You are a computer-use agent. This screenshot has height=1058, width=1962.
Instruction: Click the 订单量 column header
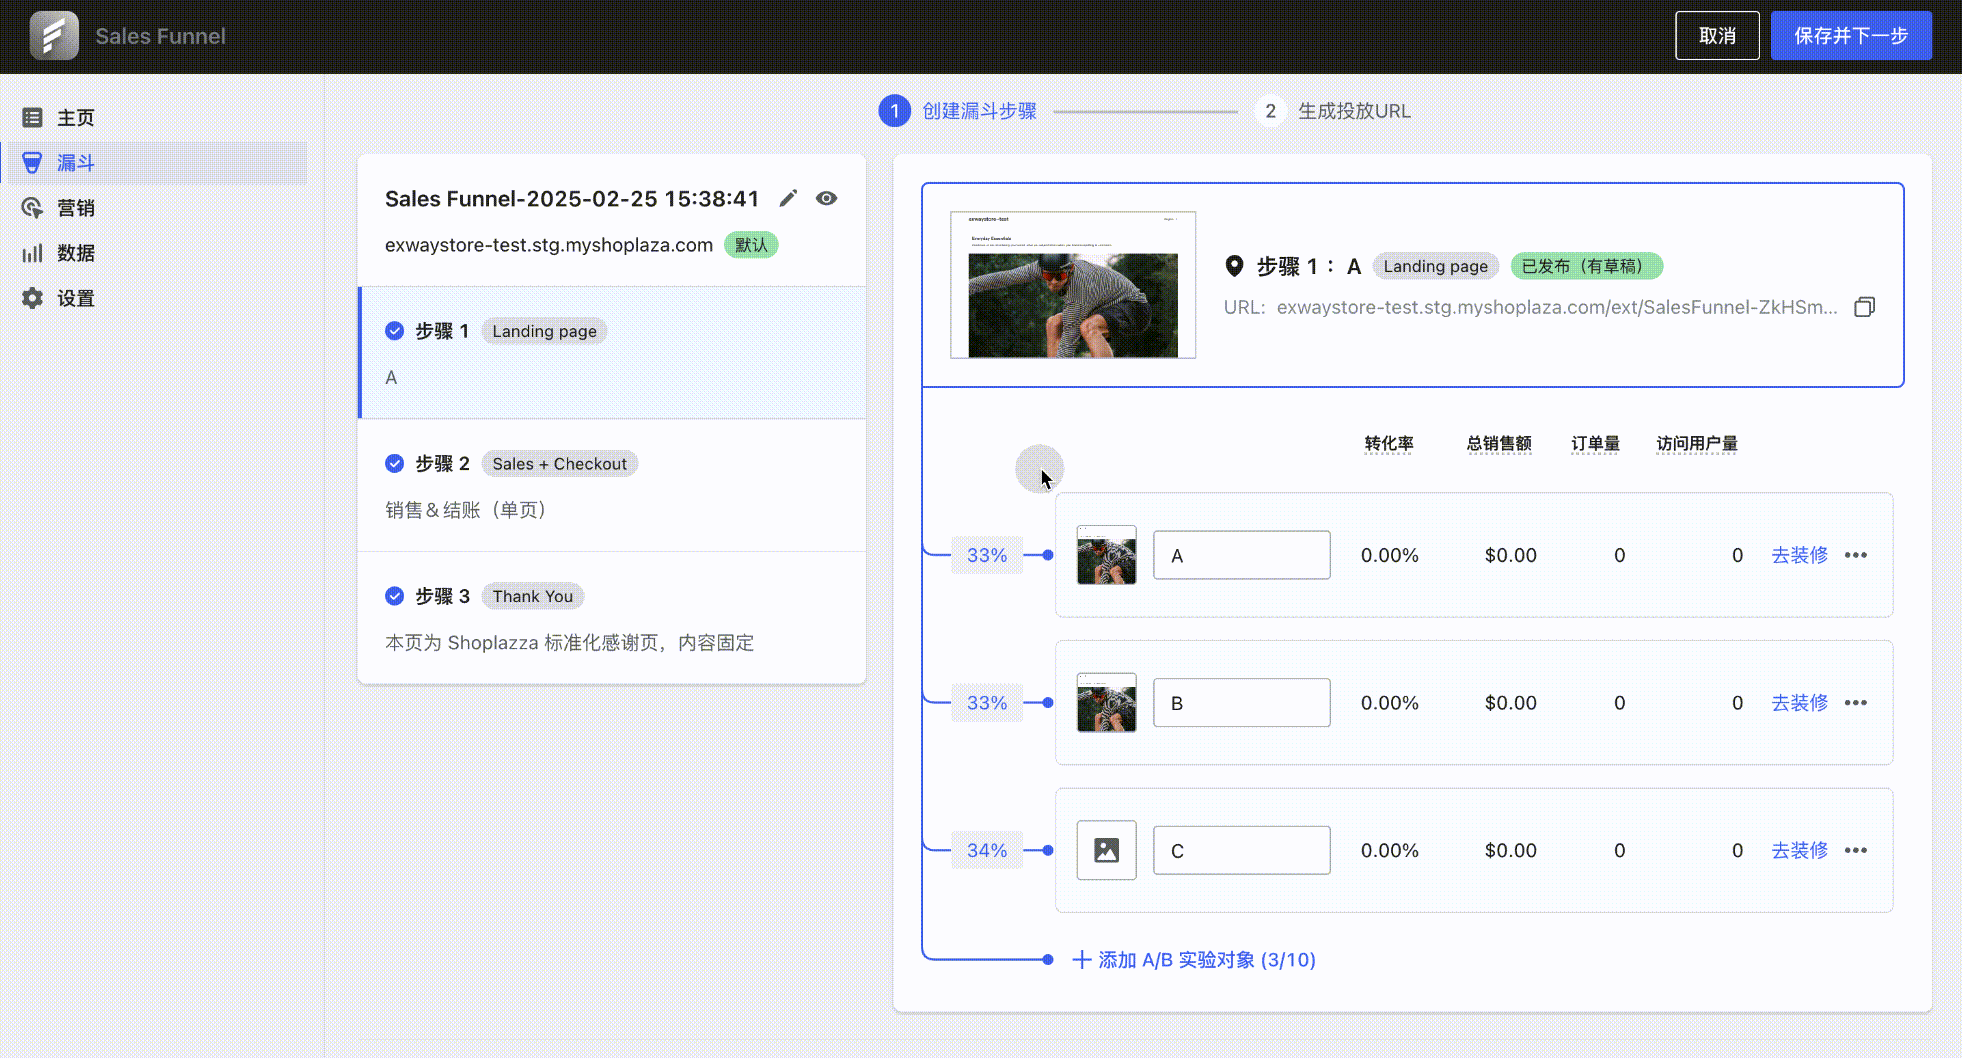click(1595, 443)
